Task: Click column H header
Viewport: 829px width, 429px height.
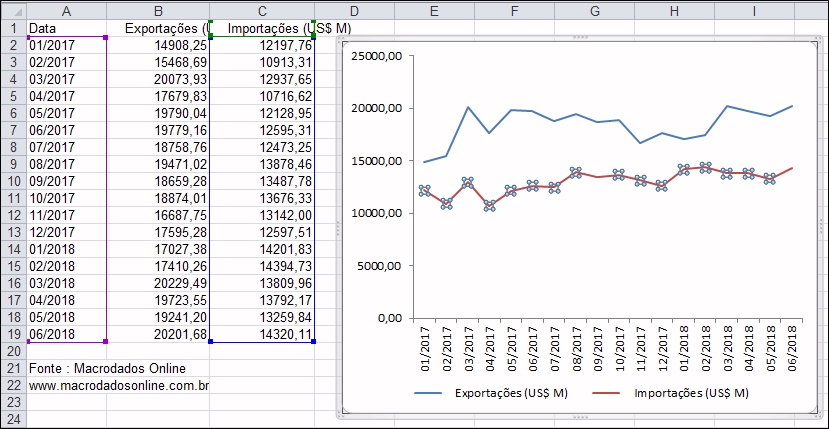Action: pyautogui.click(x=674, y=9)
